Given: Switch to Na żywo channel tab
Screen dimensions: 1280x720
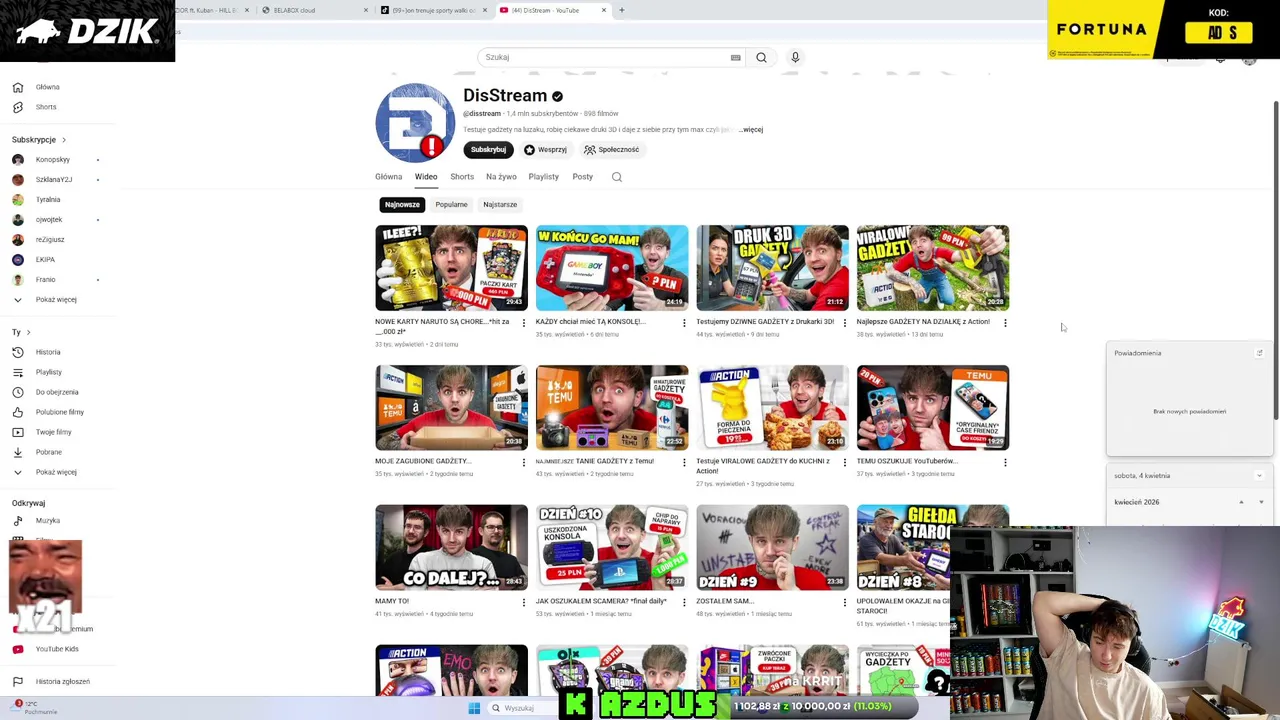Looking at the screenshot, I should (x=501, y=177).
